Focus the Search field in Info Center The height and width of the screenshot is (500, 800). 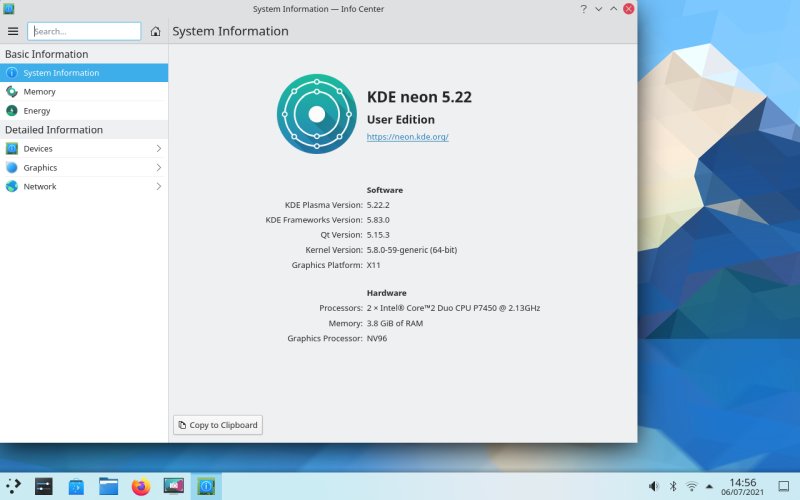pyautogui.click(x=84, y=32)
